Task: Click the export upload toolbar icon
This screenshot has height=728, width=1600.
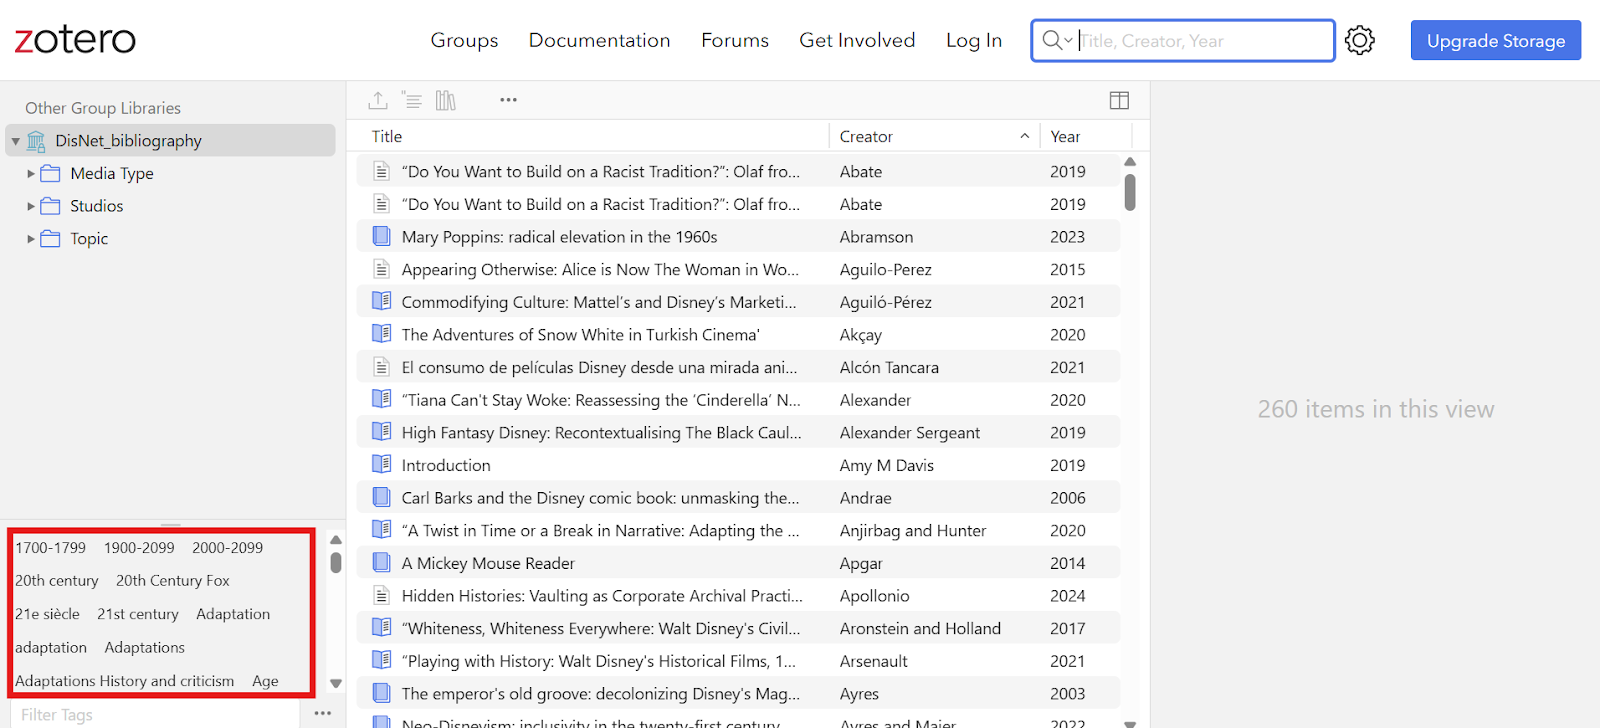Action: 377,100
